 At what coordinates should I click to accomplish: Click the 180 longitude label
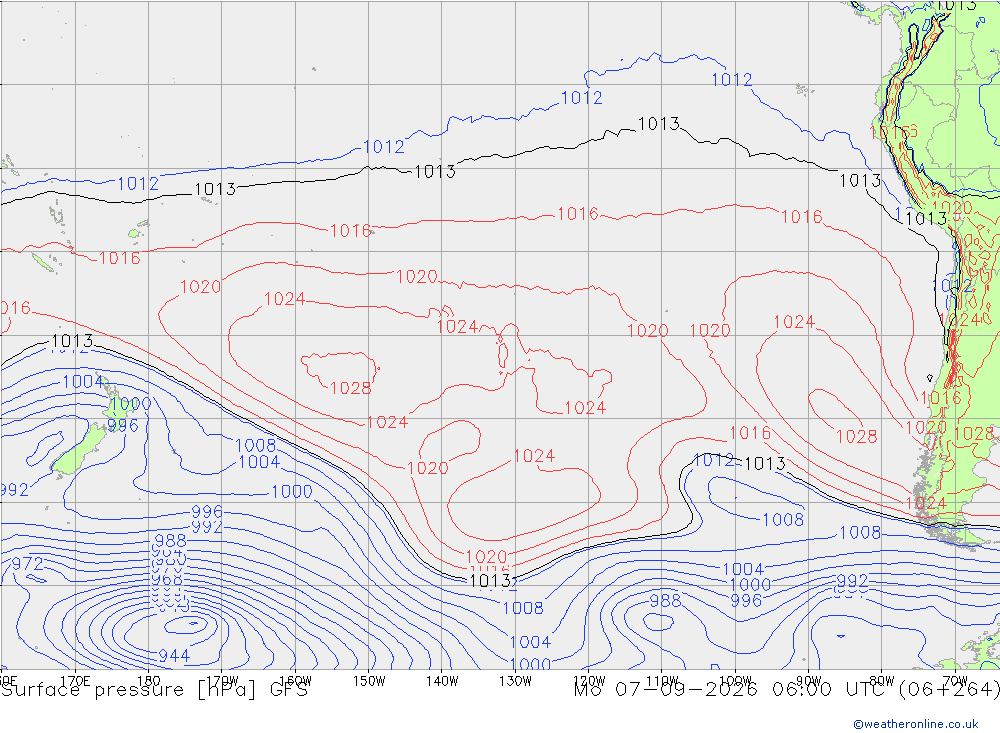(148, 681)
